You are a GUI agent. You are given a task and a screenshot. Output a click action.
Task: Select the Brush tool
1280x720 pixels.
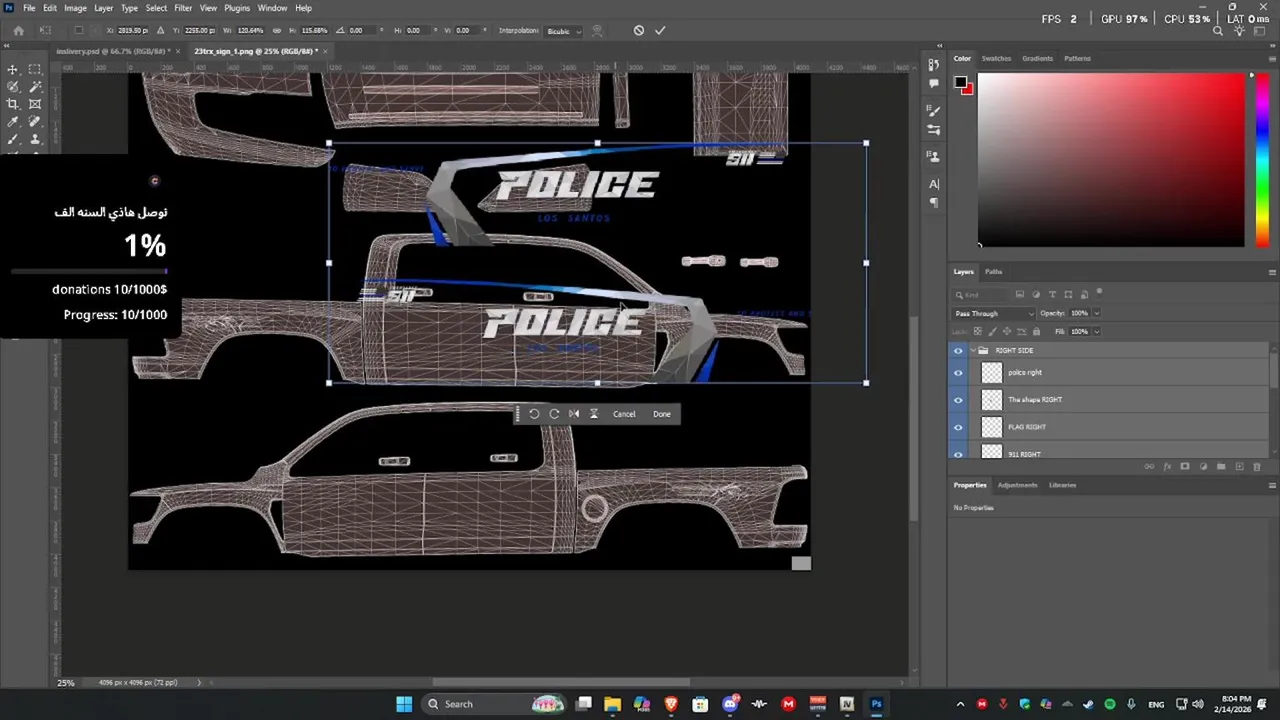pyautogui.click(x=13, y=139)
